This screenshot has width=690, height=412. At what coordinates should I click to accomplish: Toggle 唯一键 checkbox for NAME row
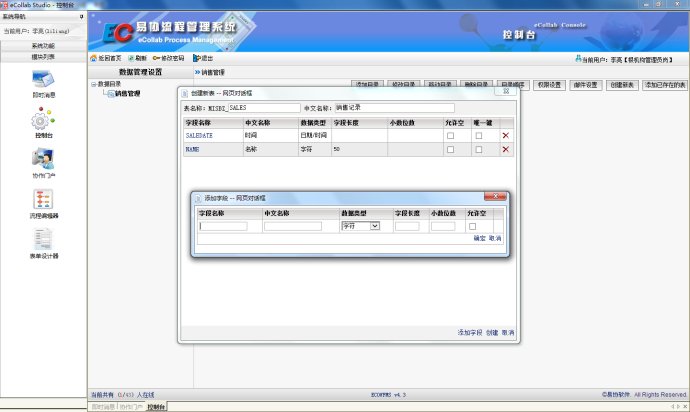click(479, 150)
